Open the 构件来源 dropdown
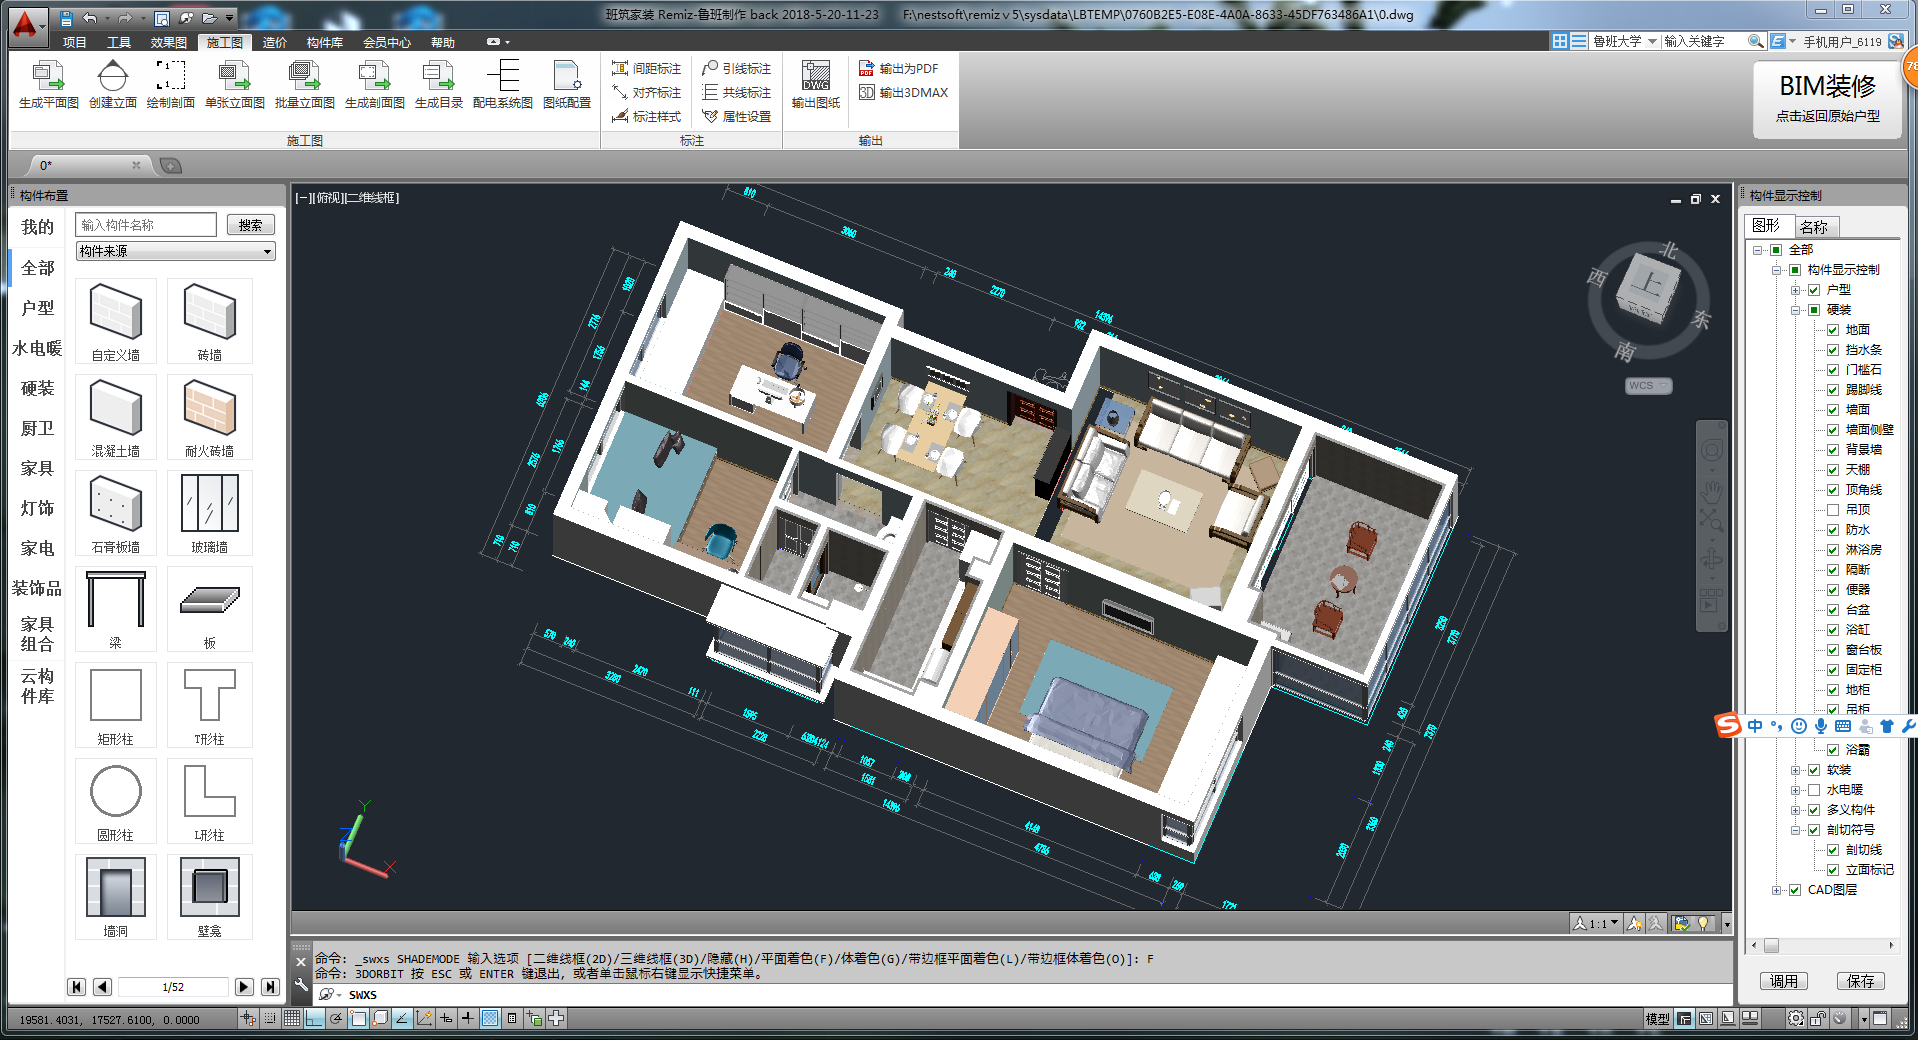 point(175,251)
